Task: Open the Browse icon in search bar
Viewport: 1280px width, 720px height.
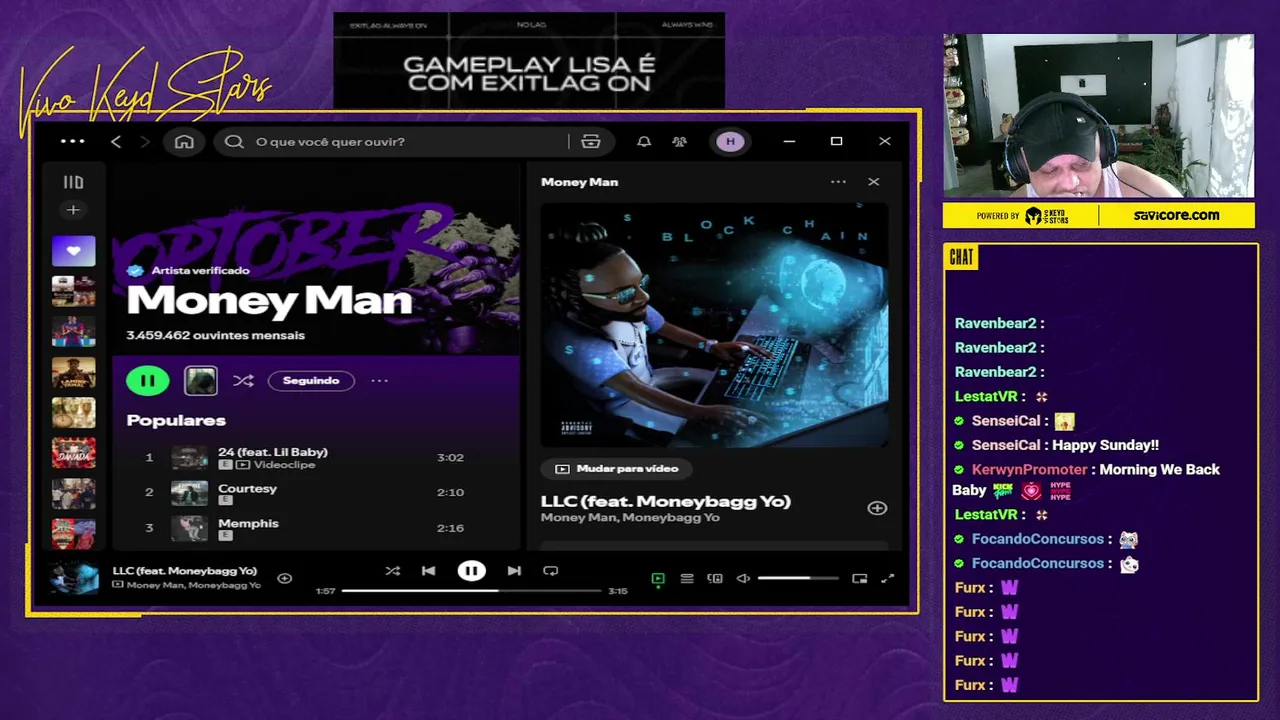Action: pos(591,141)
